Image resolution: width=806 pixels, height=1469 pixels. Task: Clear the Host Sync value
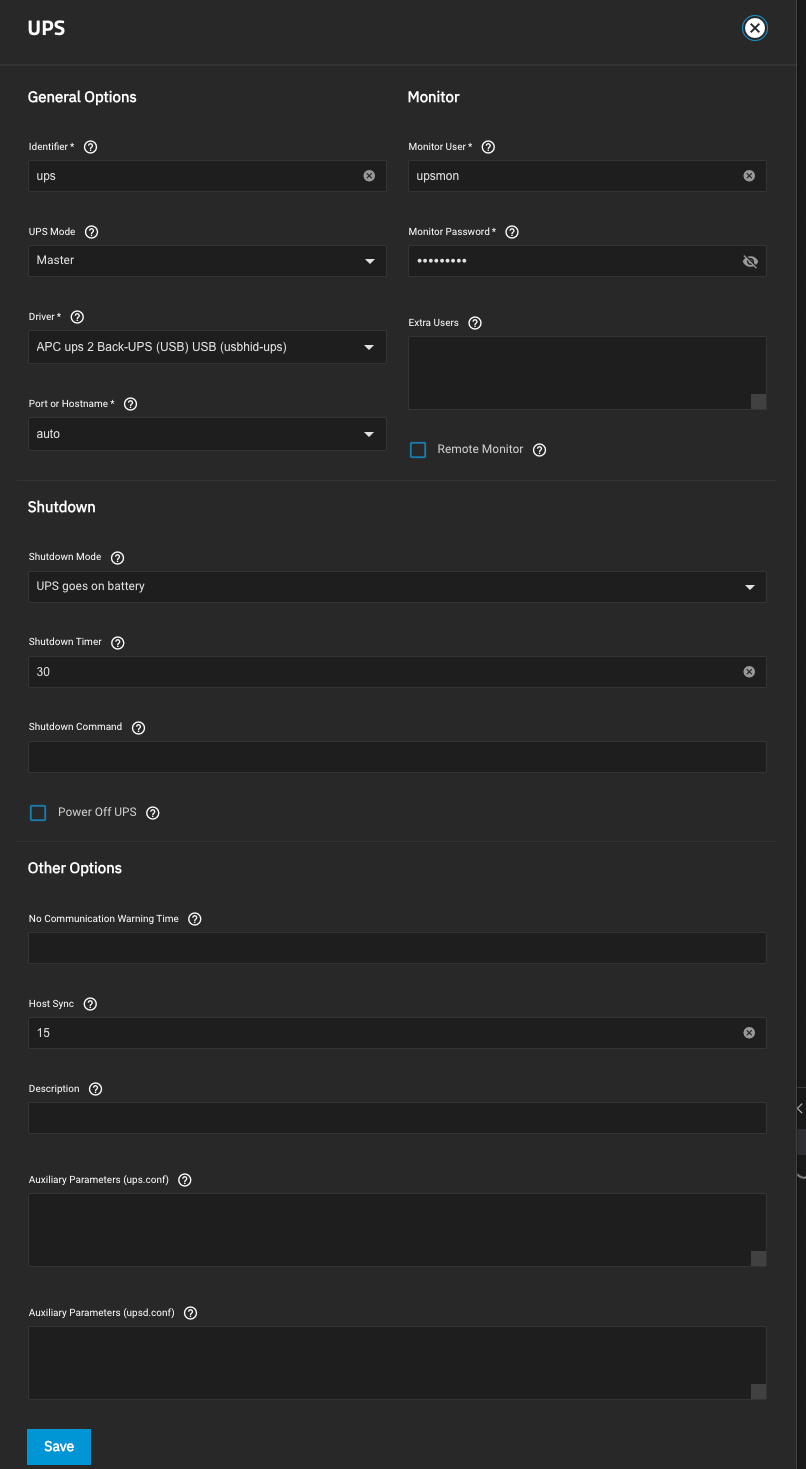coord(749,1033)
